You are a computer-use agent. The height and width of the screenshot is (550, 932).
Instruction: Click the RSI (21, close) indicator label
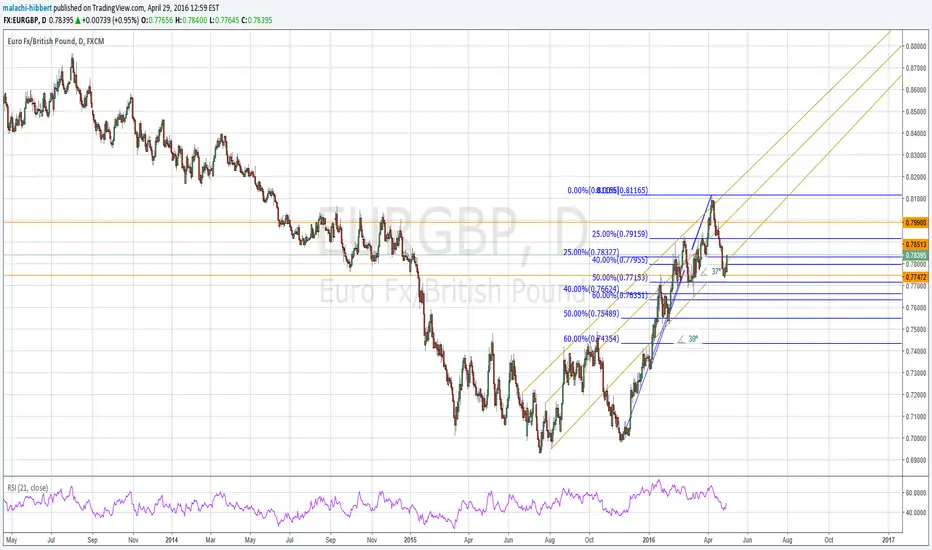click(28, 488)
